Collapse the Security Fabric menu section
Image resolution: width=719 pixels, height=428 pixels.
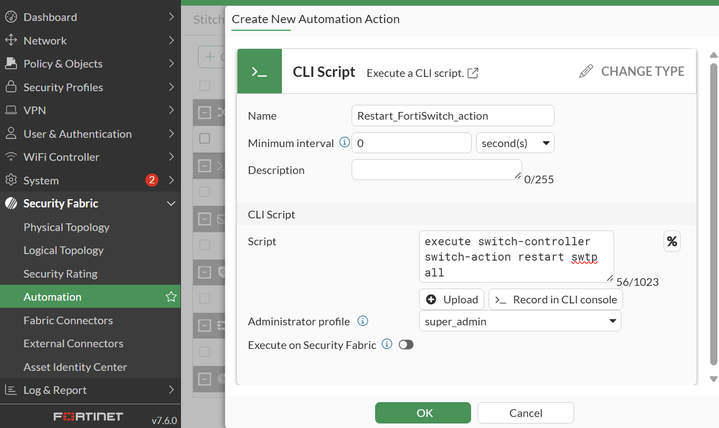pyautogui.click(x=171, y=204)
